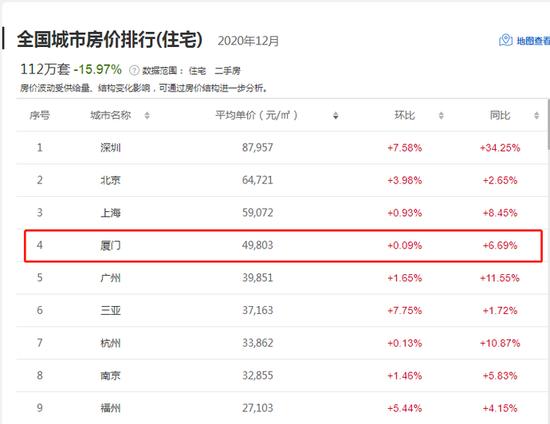Open the 三亚 city entry
Screen dimensions: 550x424
tap(110, 311)
